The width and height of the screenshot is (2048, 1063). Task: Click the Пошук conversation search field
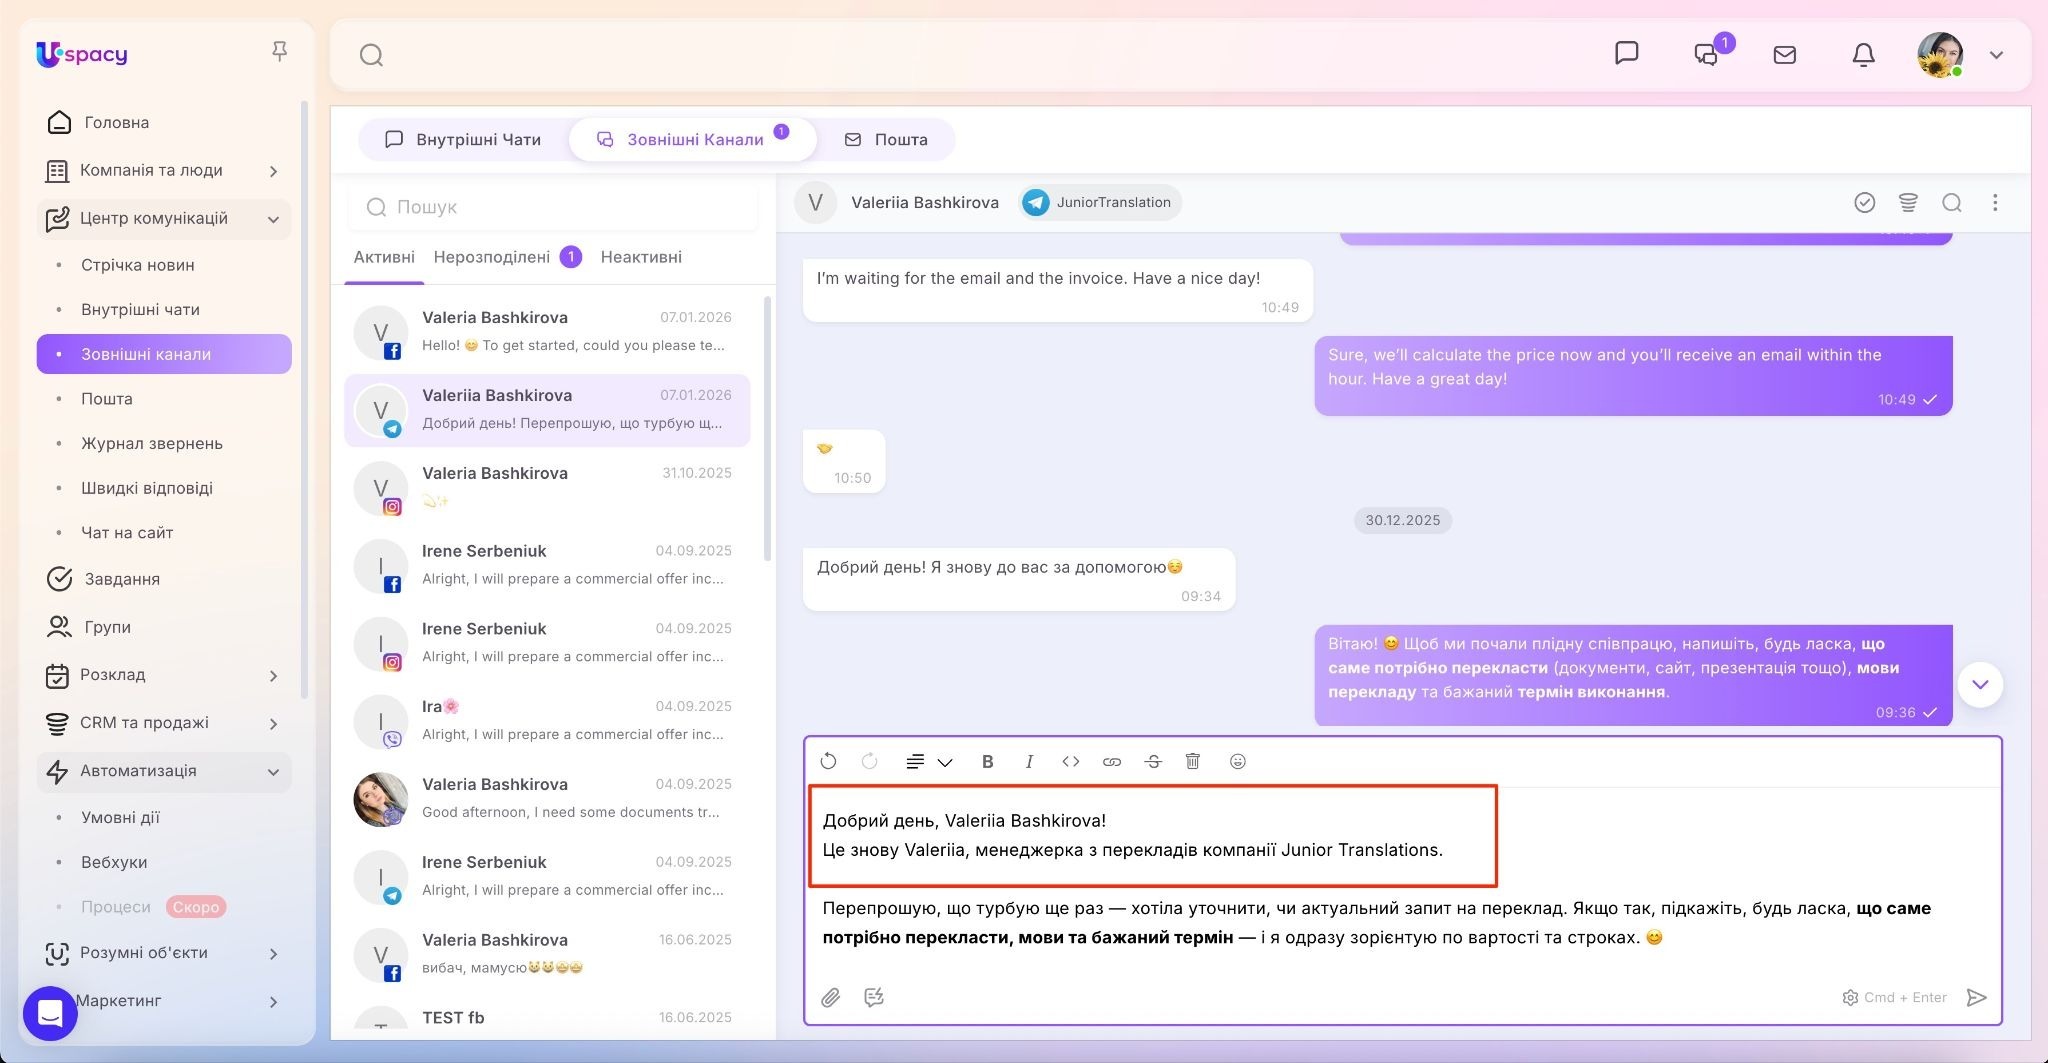553,207
